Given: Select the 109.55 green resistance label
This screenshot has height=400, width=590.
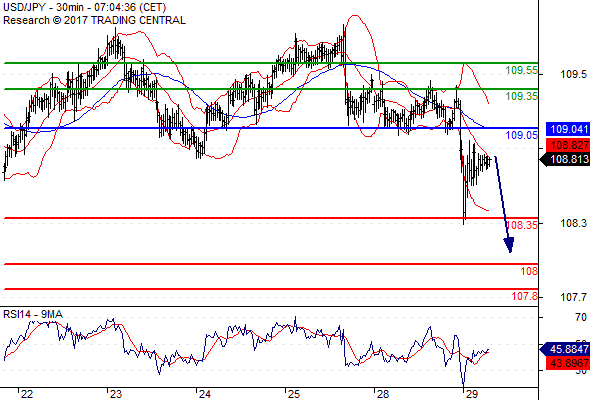Looking at the screenshot, I should (x=521, y=70).
